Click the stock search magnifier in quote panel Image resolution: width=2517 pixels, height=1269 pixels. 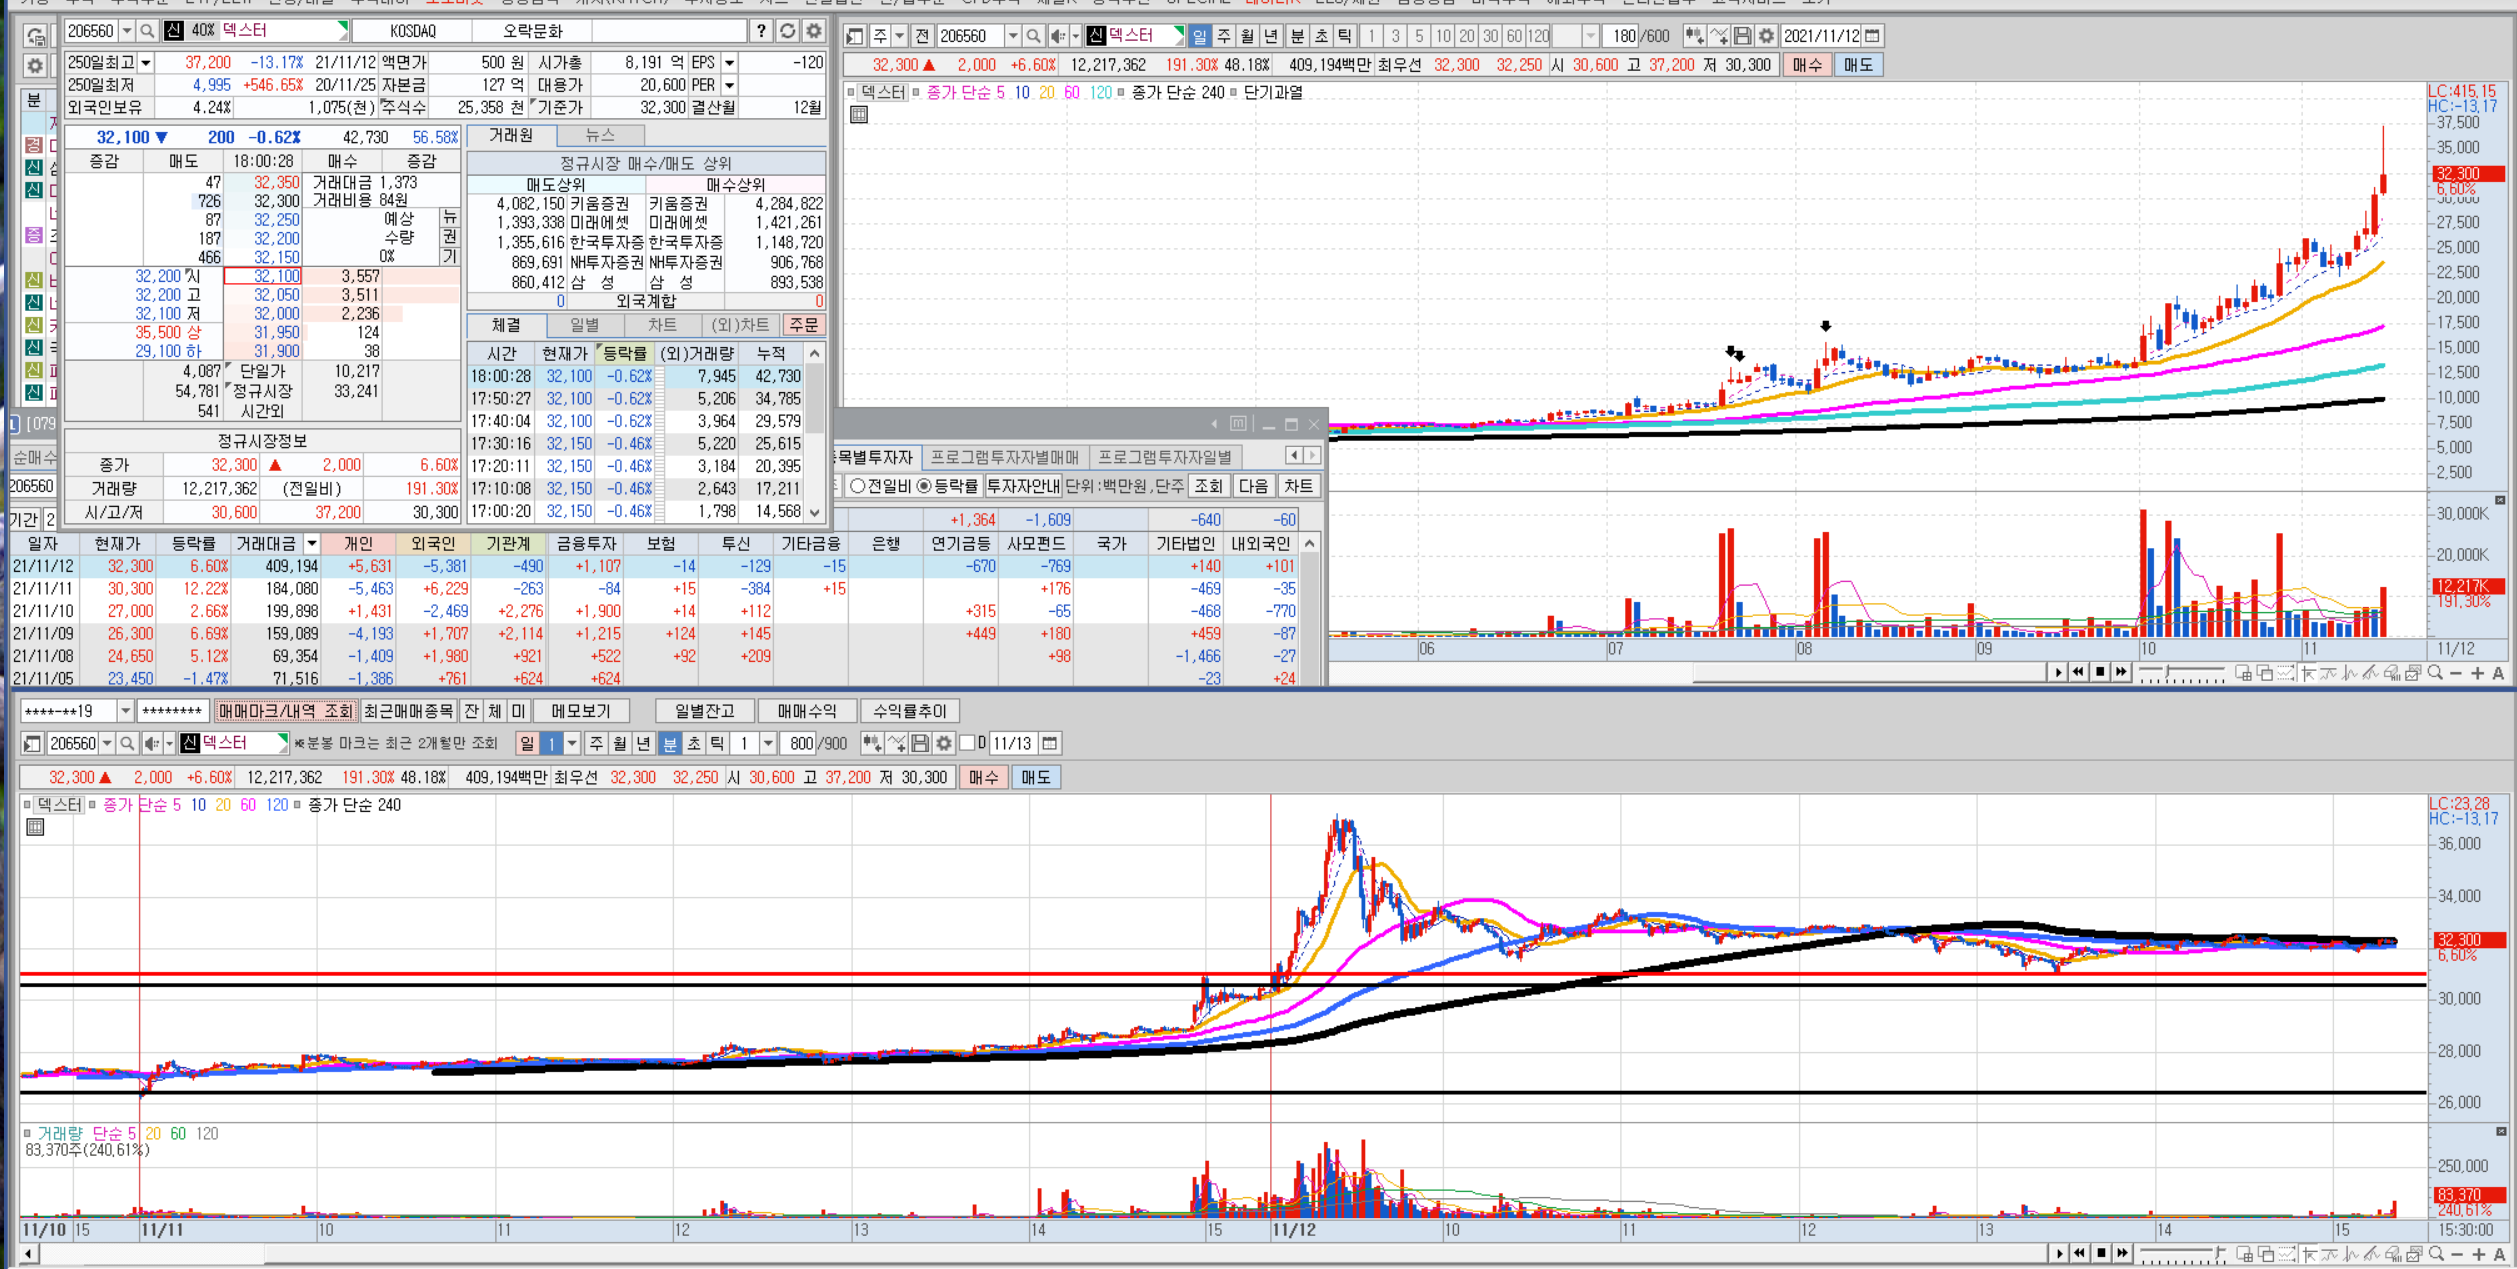click(x=147, y=31)
